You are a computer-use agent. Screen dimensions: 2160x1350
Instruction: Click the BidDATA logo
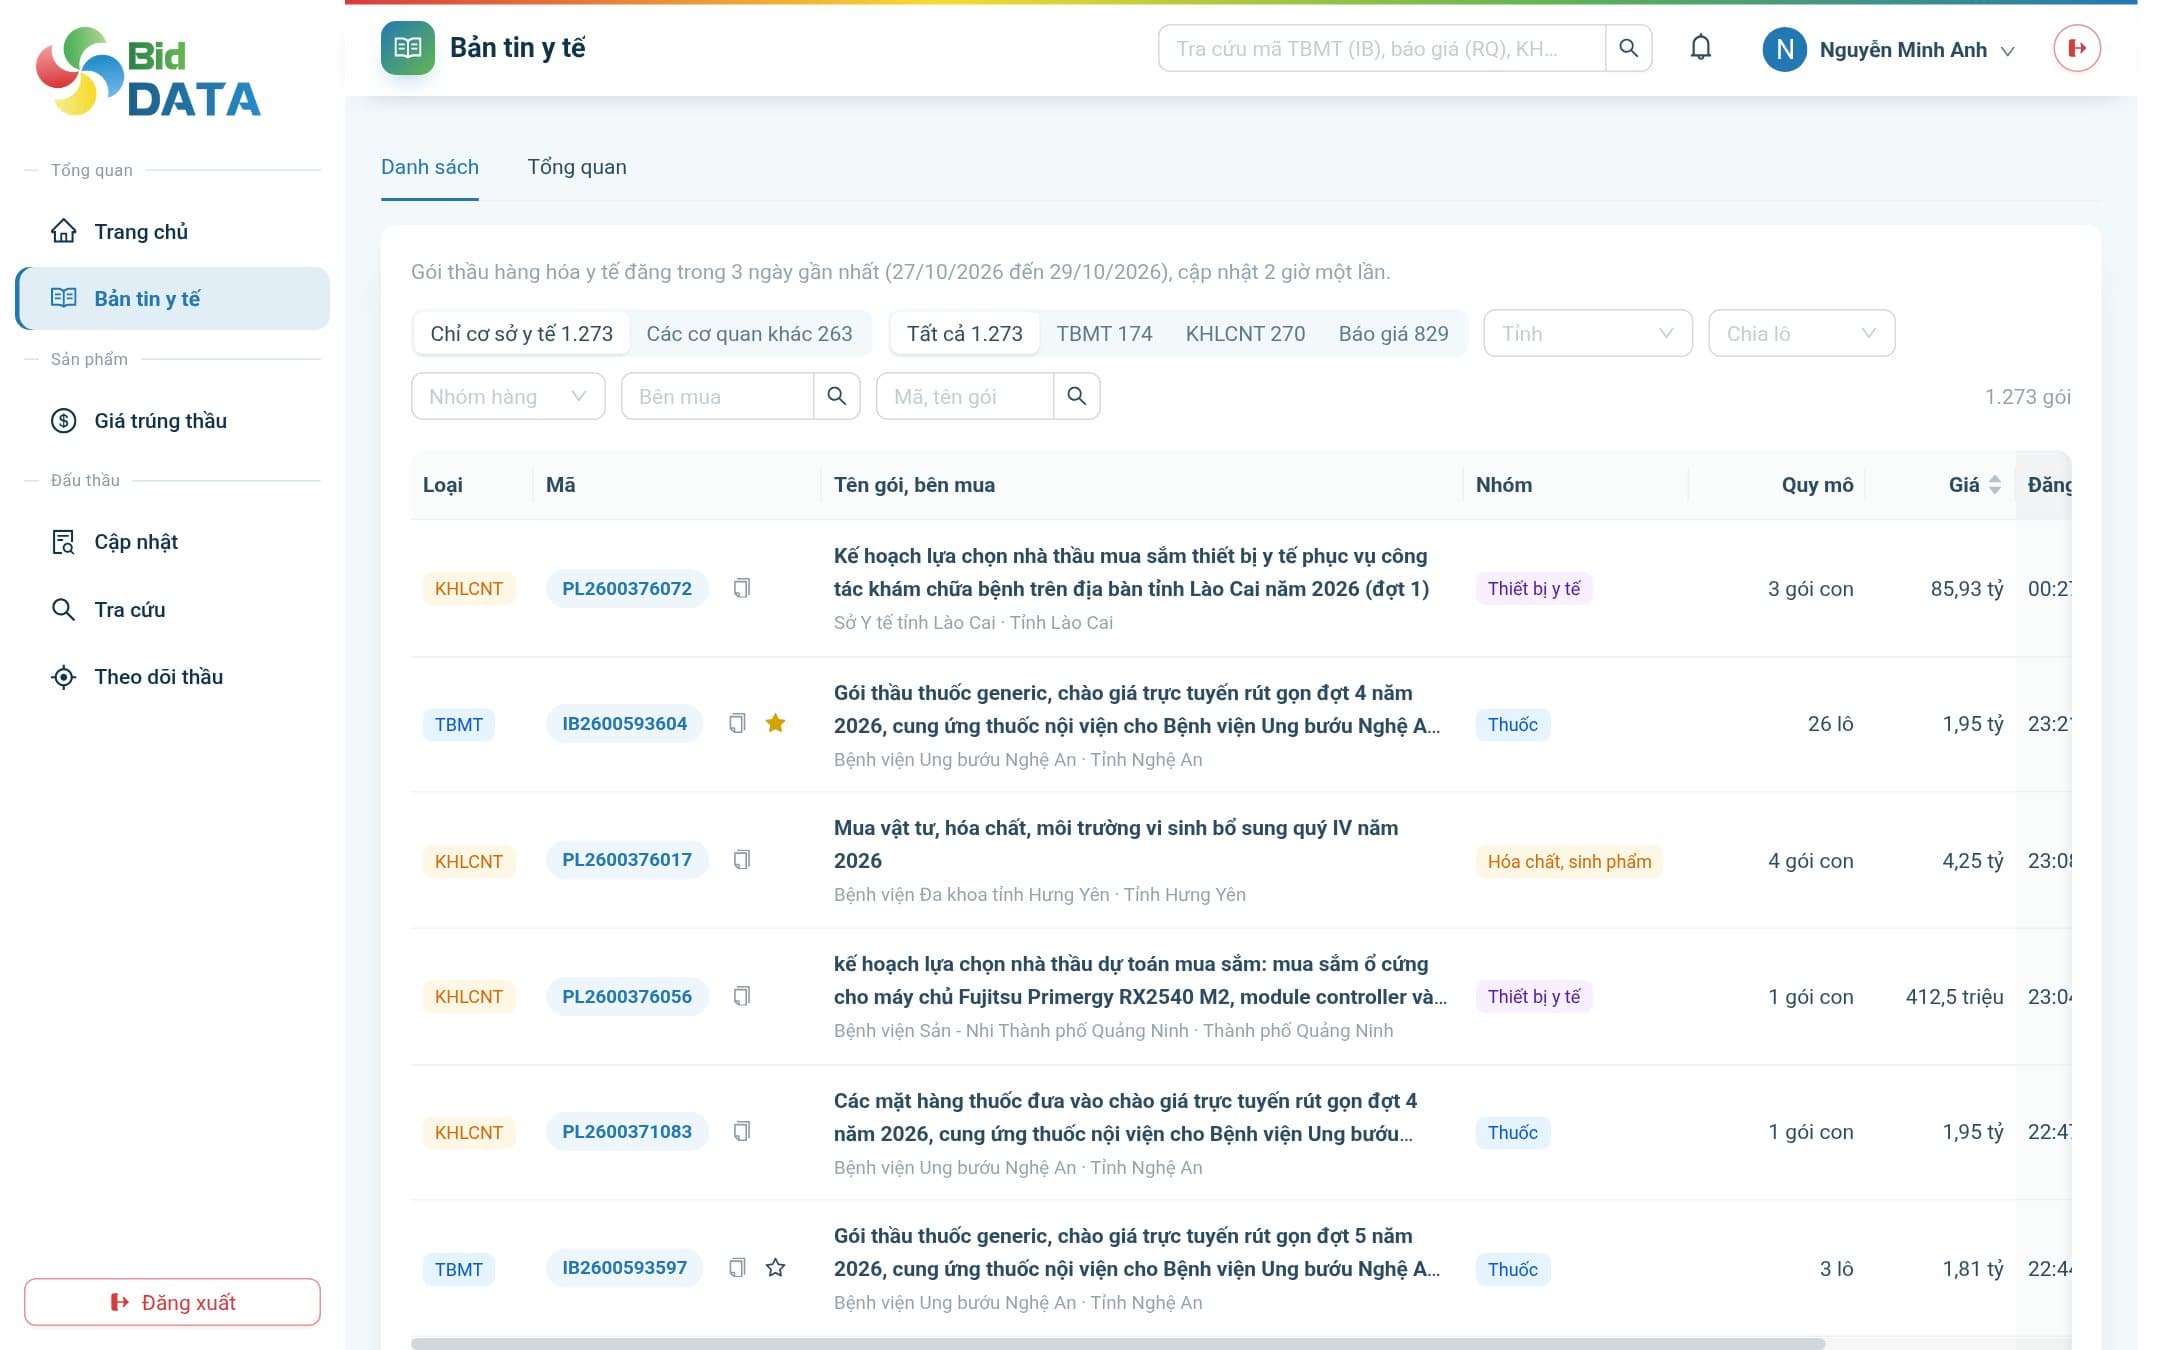tap(148, 72)
